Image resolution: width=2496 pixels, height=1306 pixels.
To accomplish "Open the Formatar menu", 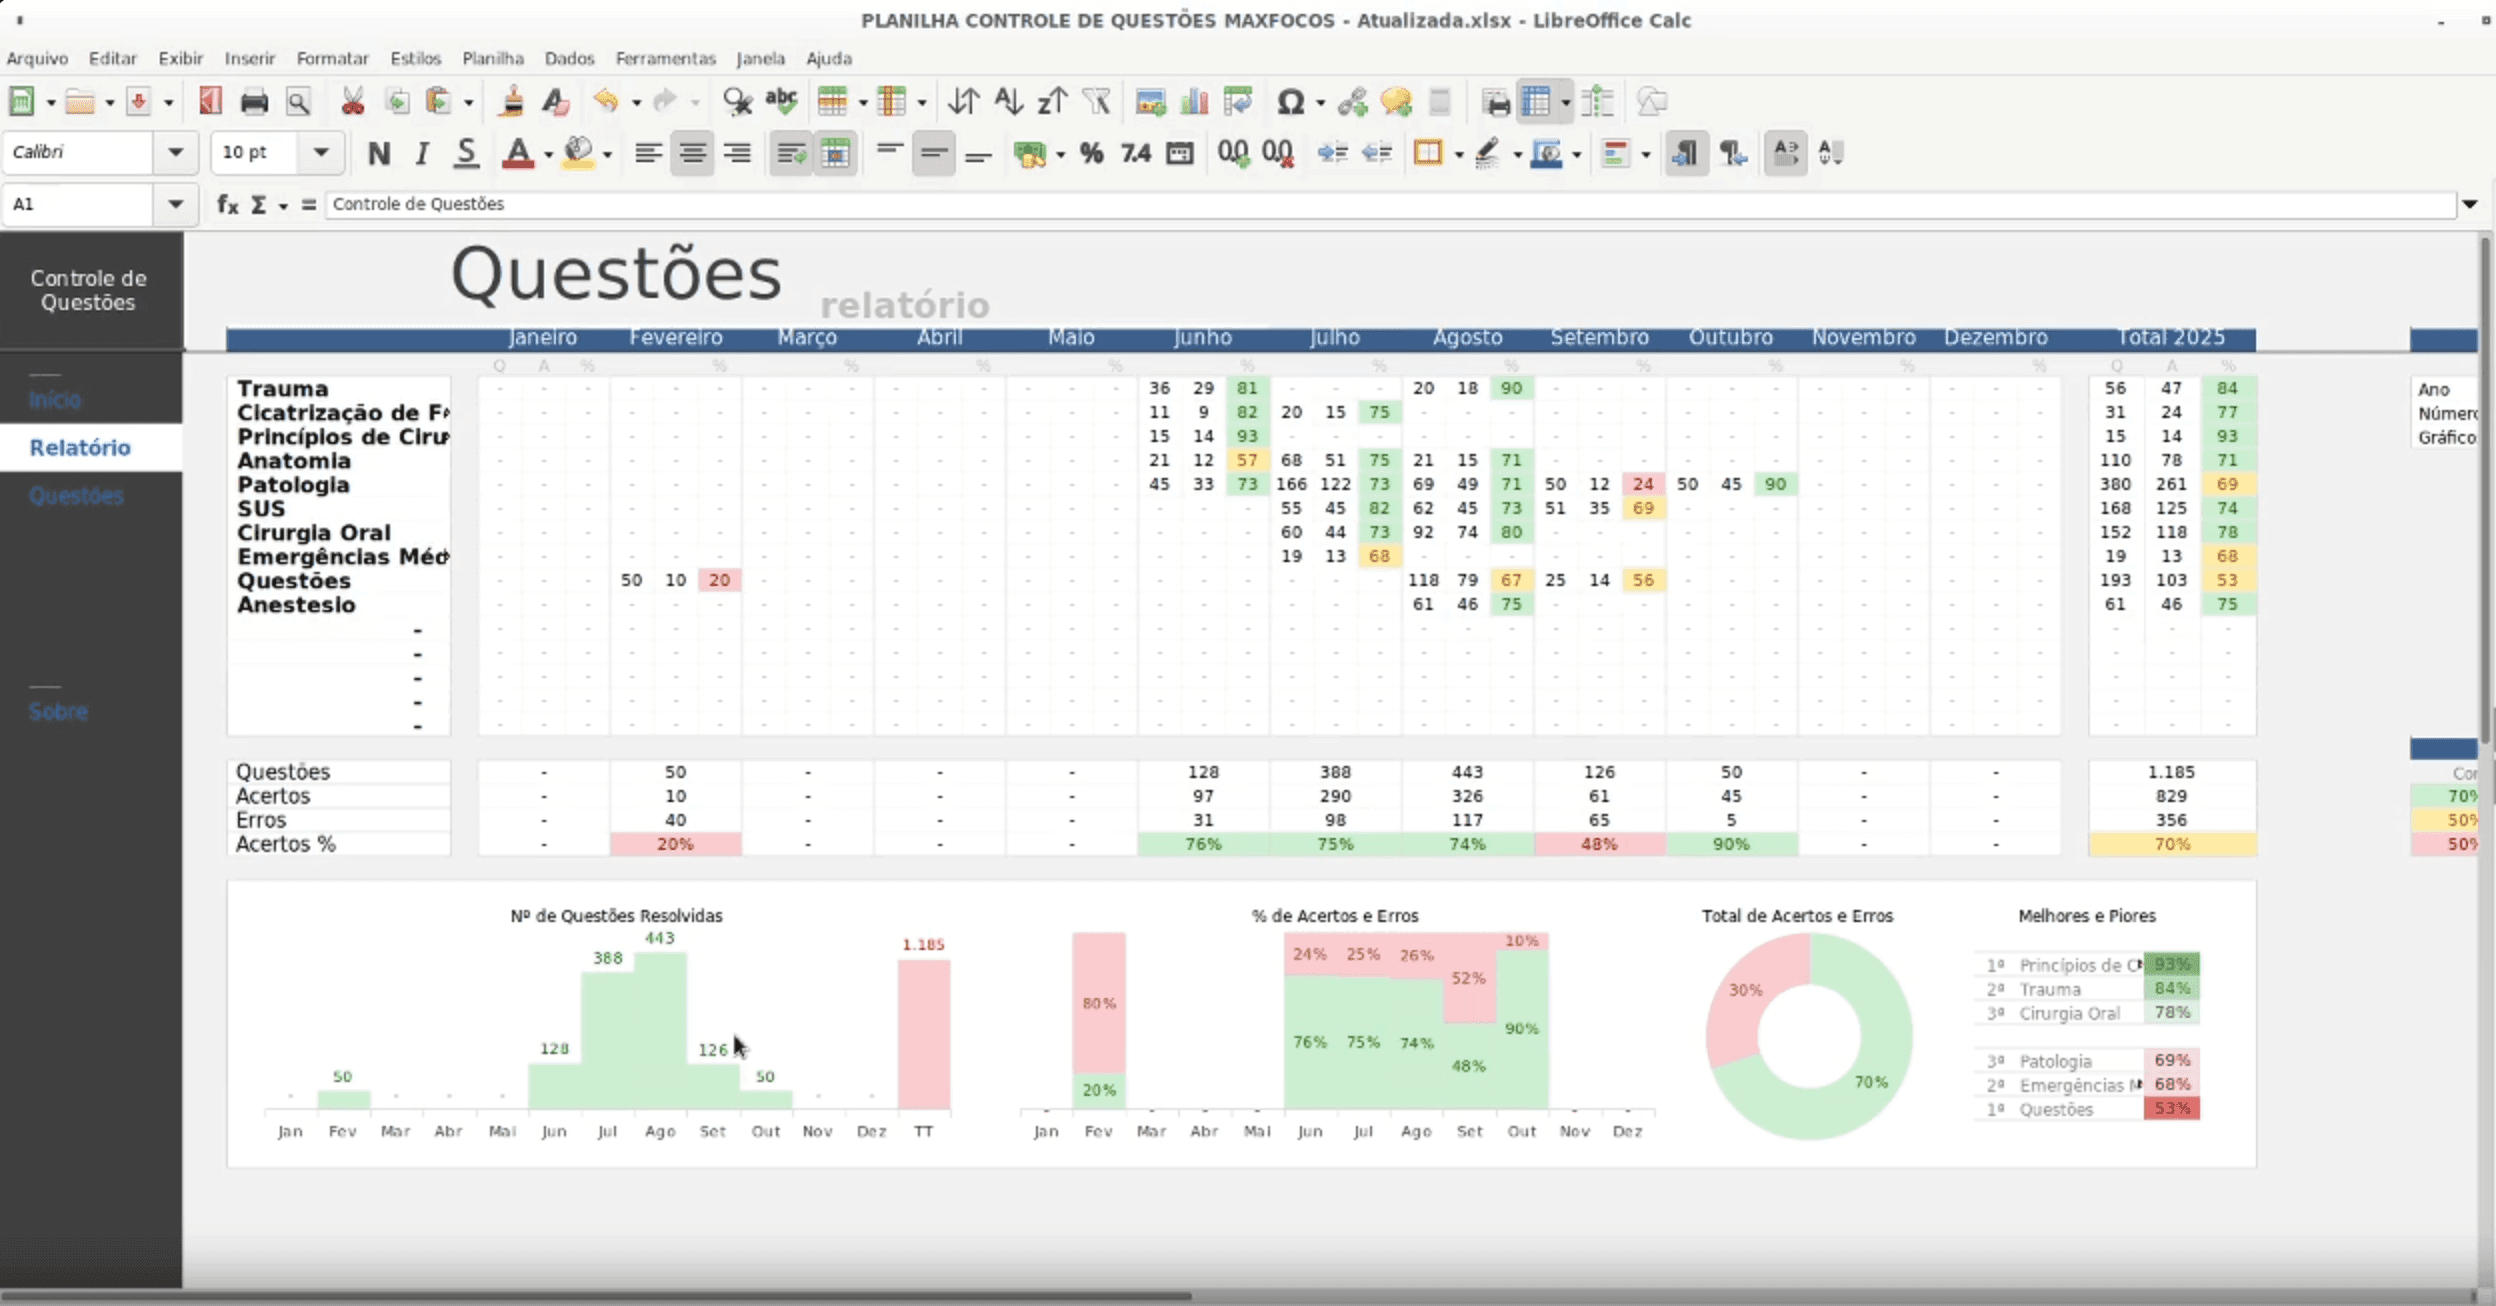I will (332, 58).
